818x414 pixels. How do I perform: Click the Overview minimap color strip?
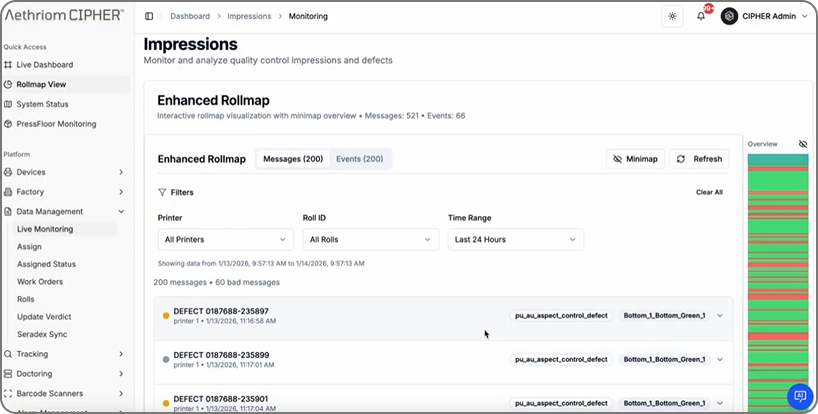click(778, 283)
